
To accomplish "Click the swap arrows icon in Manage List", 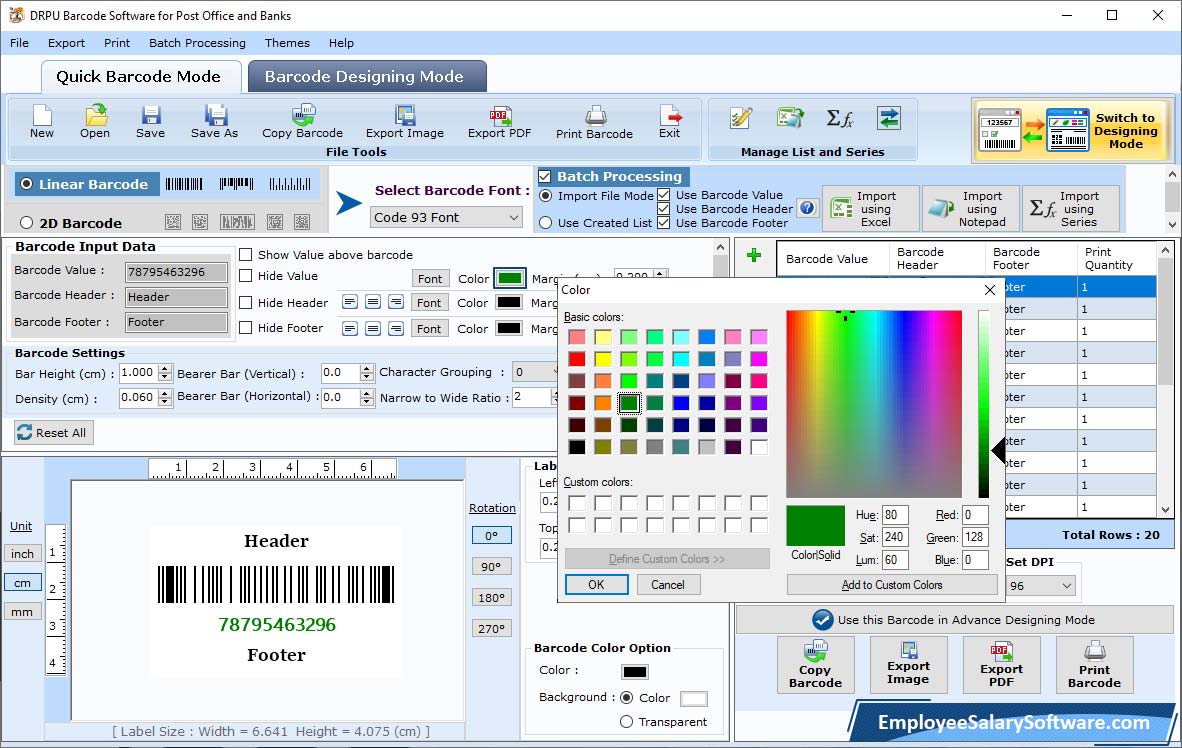I will click(889, 118).
